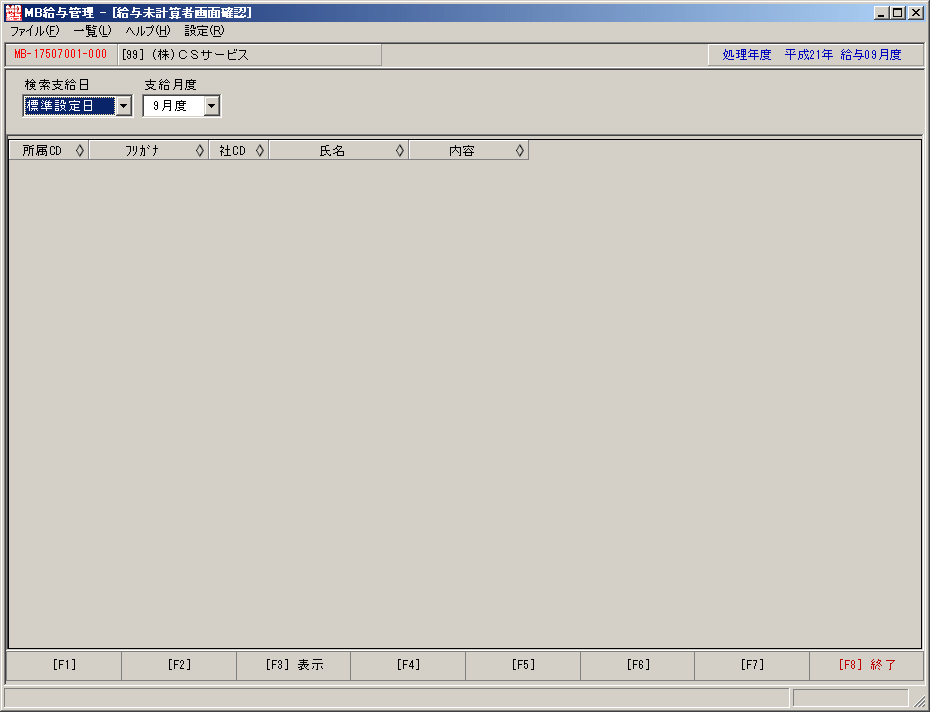Sort by 所属CD column diamond icon
930x712 pixels.
[80, 151]
